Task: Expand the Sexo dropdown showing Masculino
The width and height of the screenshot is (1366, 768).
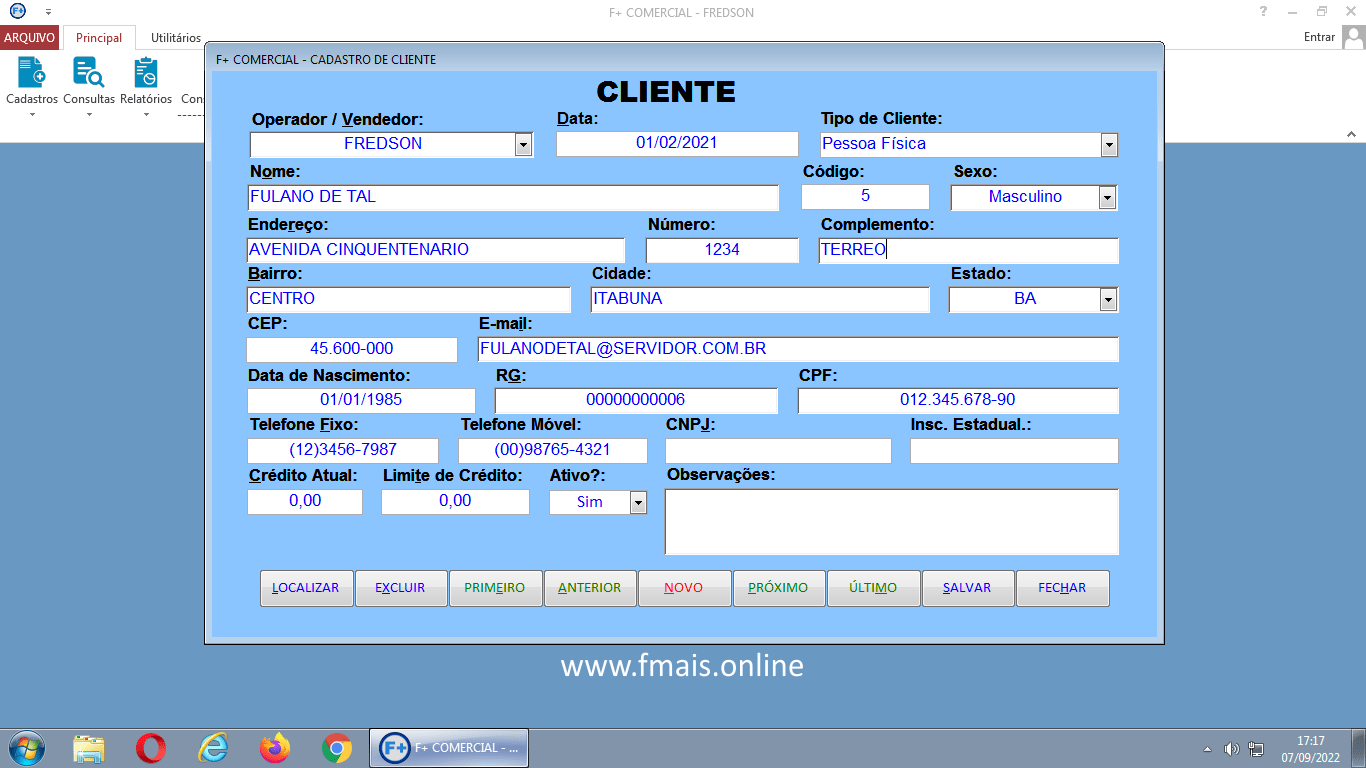Action: [x=1108, y=197]
